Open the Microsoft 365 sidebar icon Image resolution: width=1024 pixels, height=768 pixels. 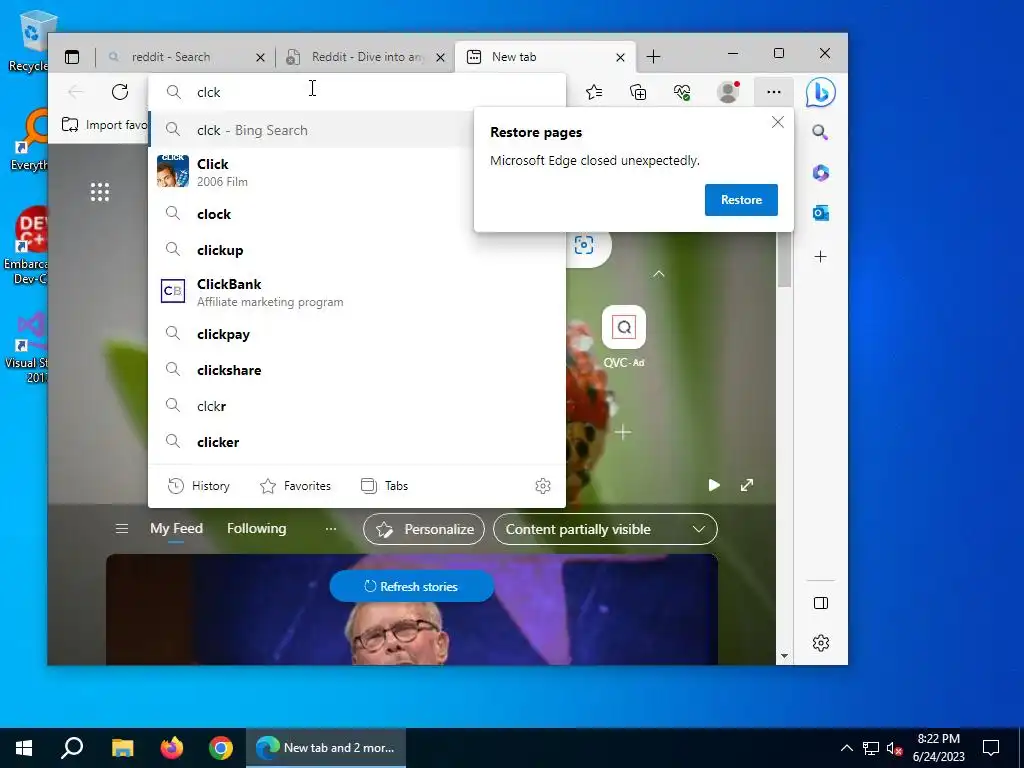[x=820, y=173]
